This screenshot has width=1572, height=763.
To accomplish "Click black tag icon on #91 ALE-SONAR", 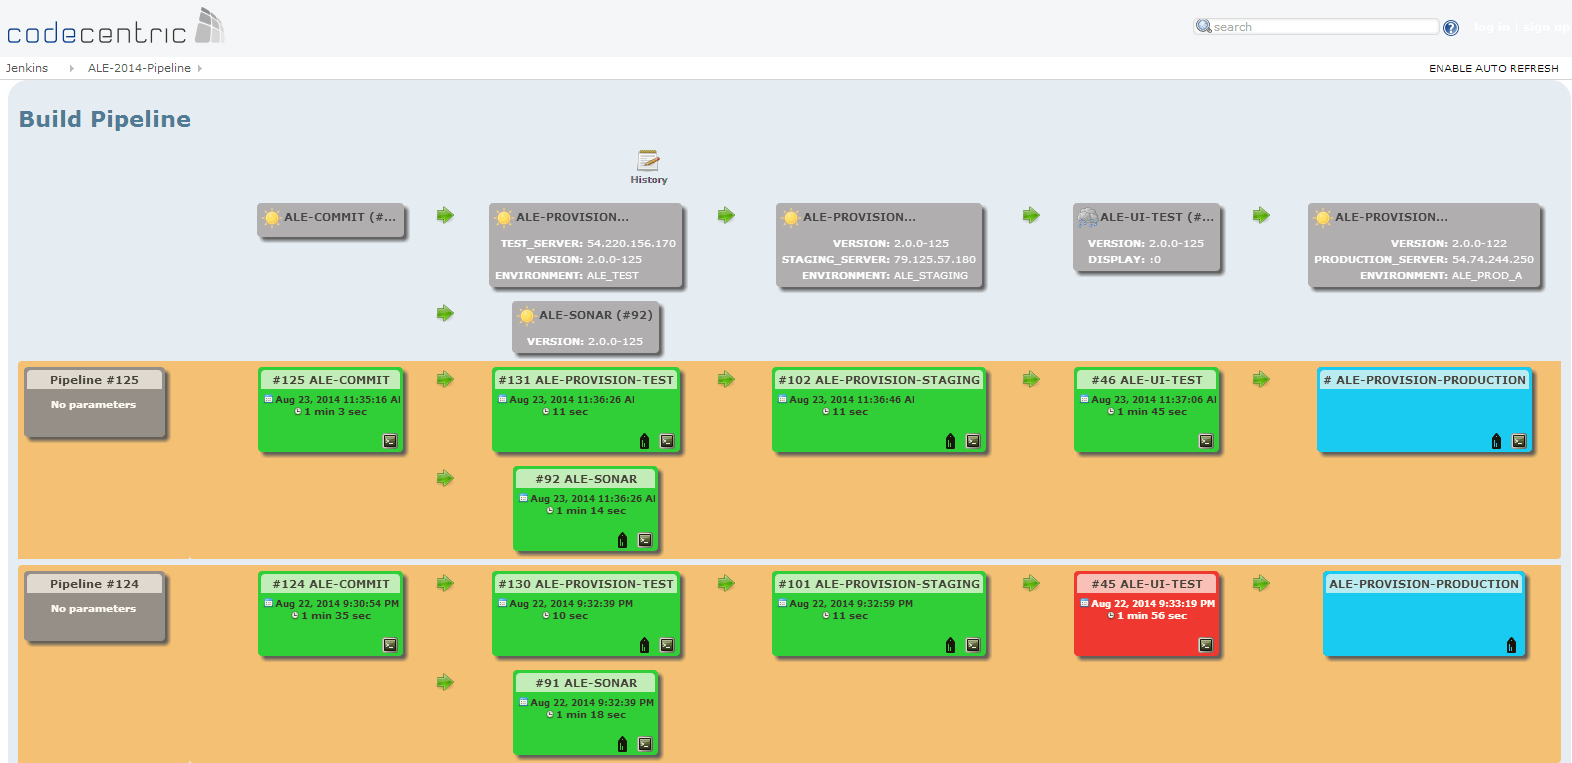I will click(622, 744).
